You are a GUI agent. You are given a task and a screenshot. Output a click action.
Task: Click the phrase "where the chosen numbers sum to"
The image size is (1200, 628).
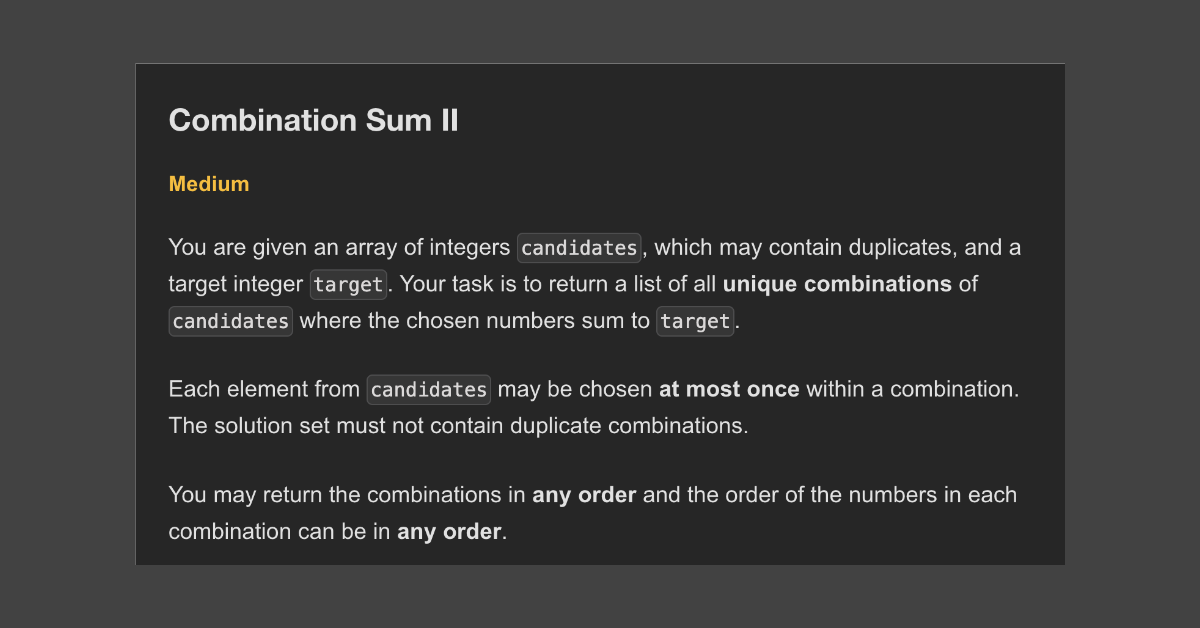click(x=475, y=321)
